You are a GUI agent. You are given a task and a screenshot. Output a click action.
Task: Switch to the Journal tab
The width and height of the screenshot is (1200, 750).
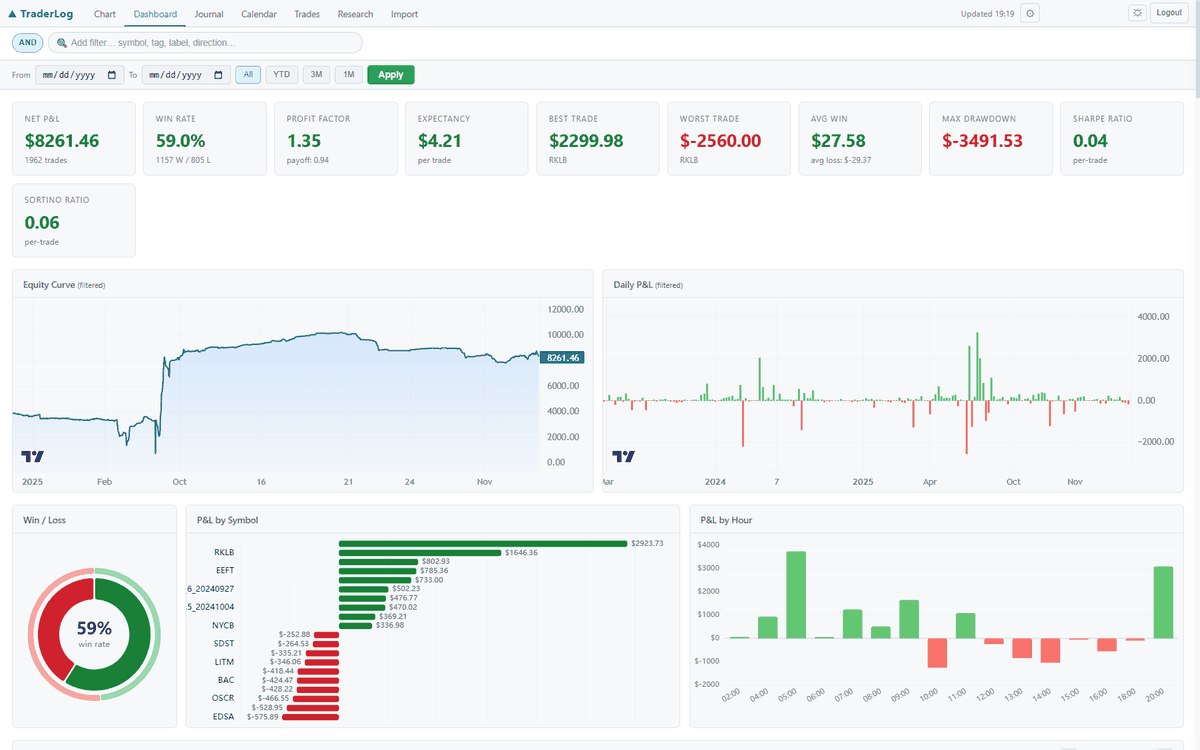click(208, 14)
